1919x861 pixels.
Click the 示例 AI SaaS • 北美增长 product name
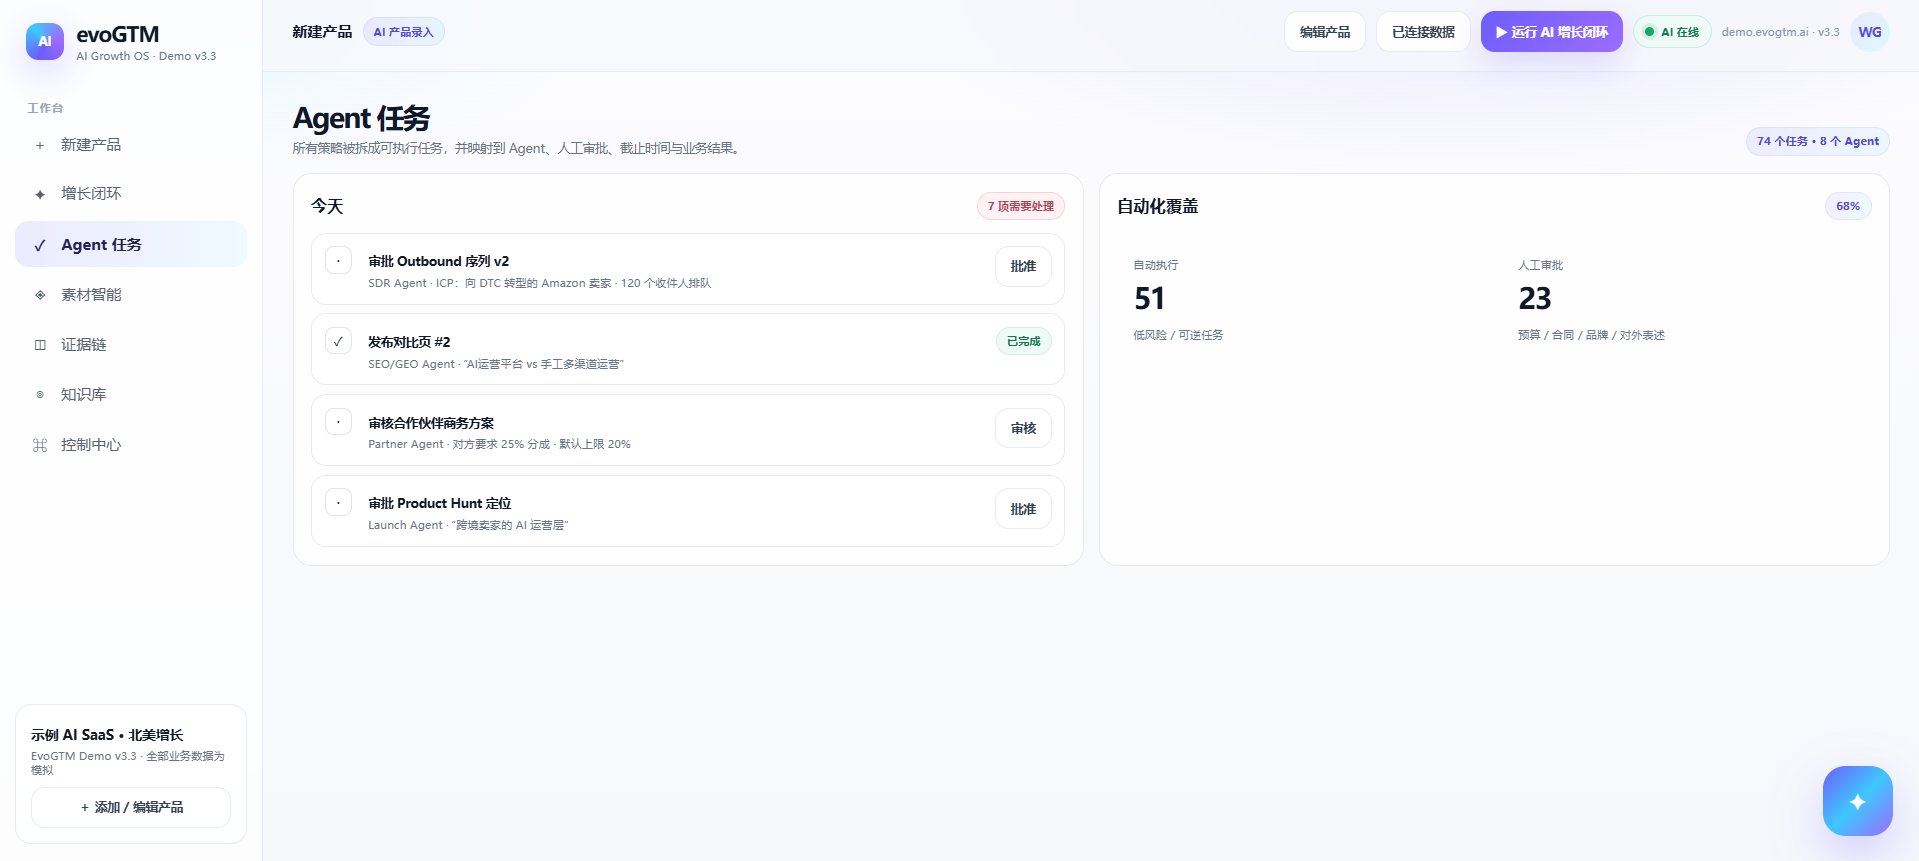coord(107,735)
